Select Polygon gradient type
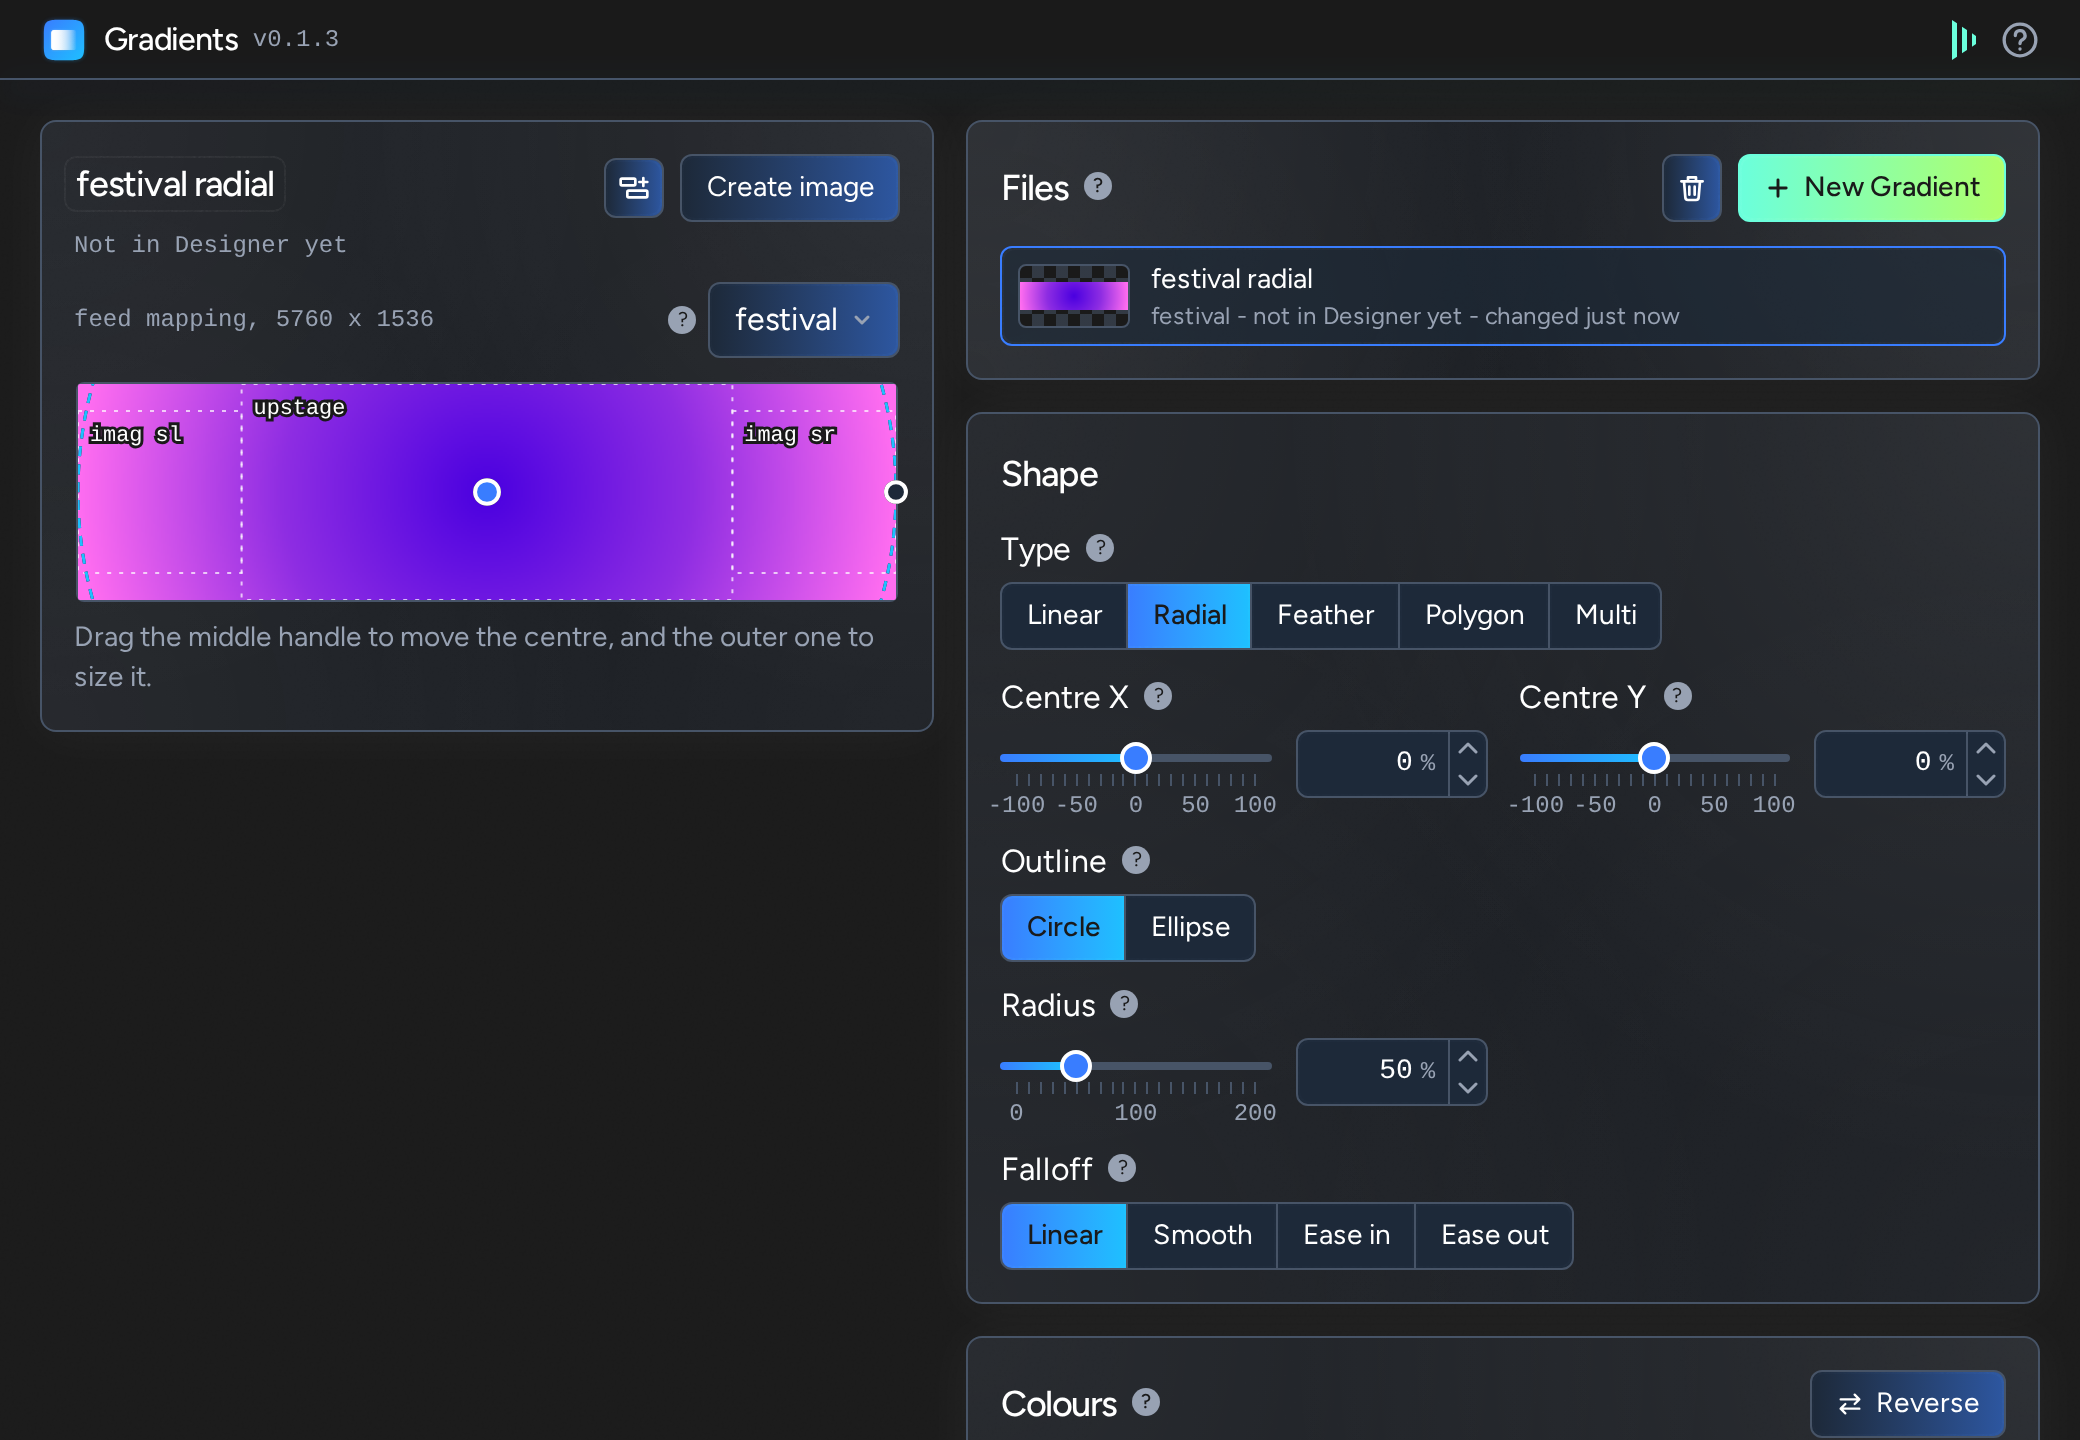This screenshot has height=1440, width=2080. point(1474,615)
